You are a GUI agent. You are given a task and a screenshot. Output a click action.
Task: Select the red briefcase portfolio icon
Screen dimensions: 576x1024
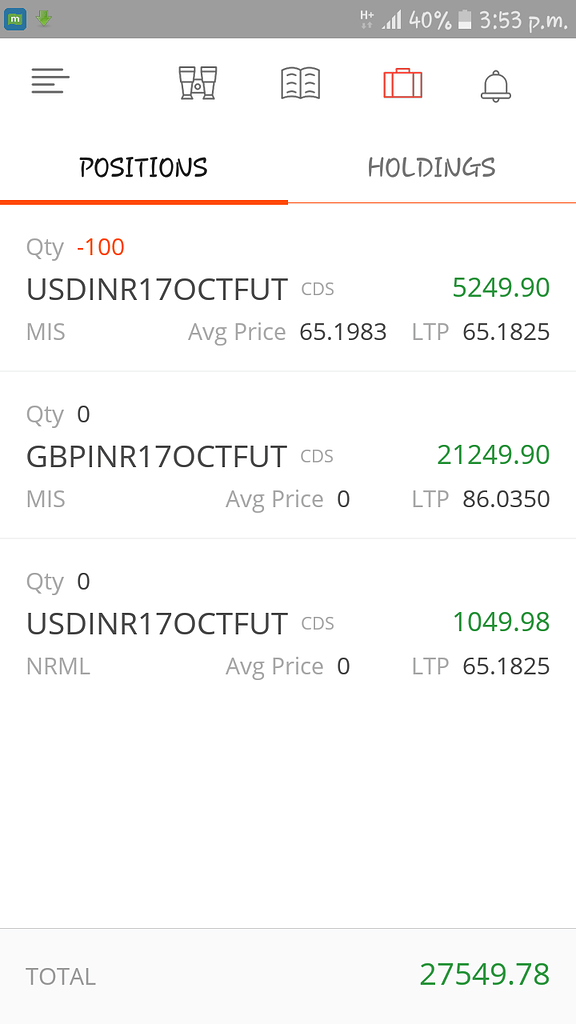click(x=402, y=84)
